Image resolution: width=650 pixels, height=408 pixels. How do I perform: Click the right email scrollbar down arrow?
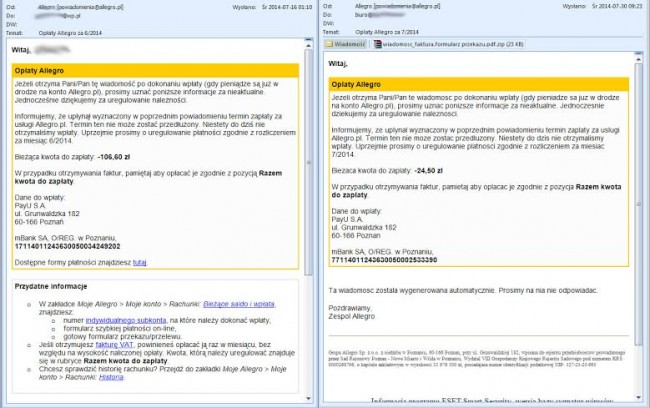(639, 398)
